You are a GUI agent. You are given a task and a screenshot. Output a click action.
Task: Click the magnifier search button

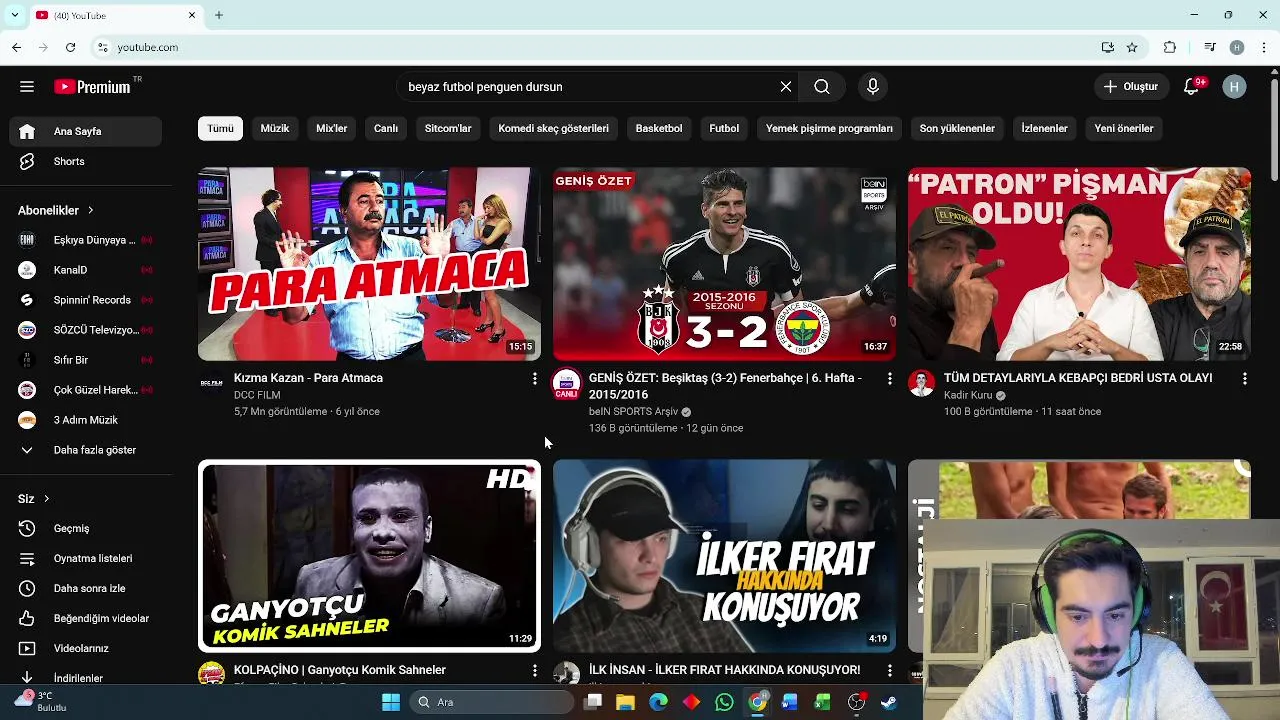822,87
